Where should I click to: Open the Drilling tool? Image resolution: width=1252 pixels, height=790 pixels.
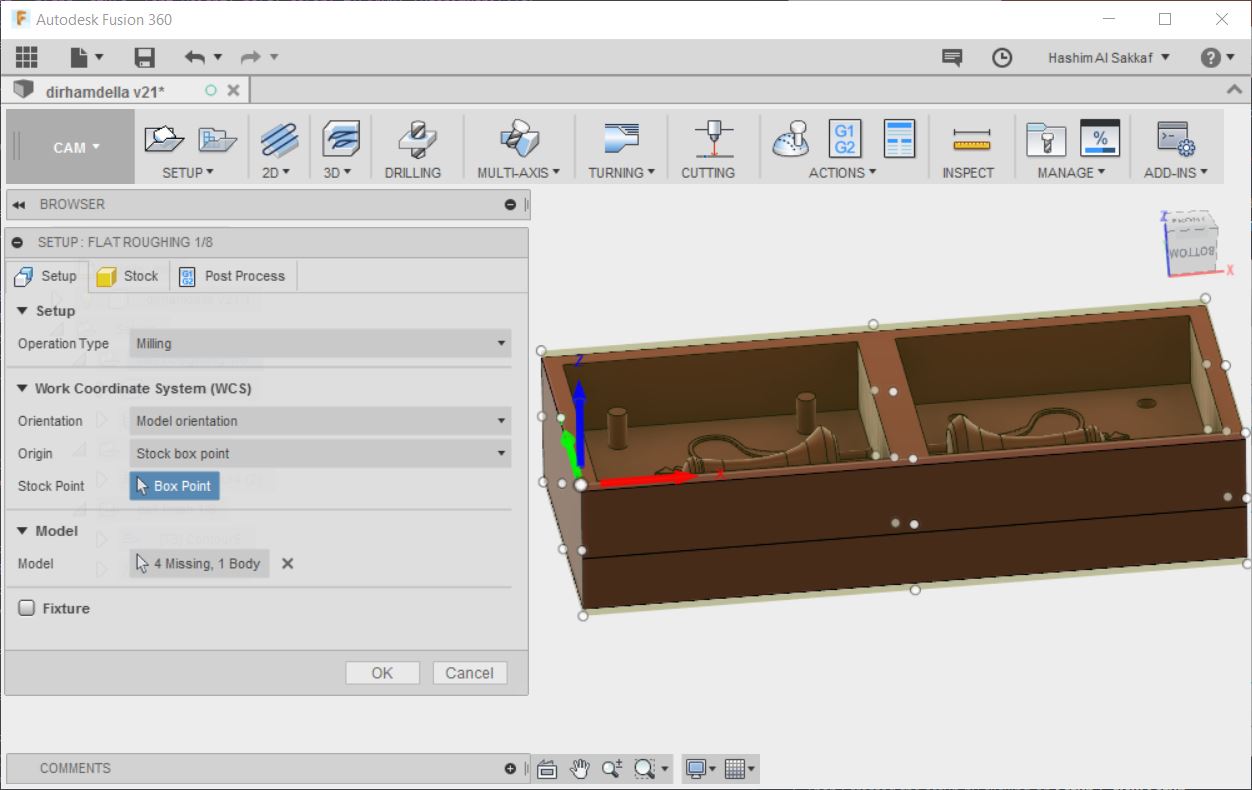coord(412,140)
